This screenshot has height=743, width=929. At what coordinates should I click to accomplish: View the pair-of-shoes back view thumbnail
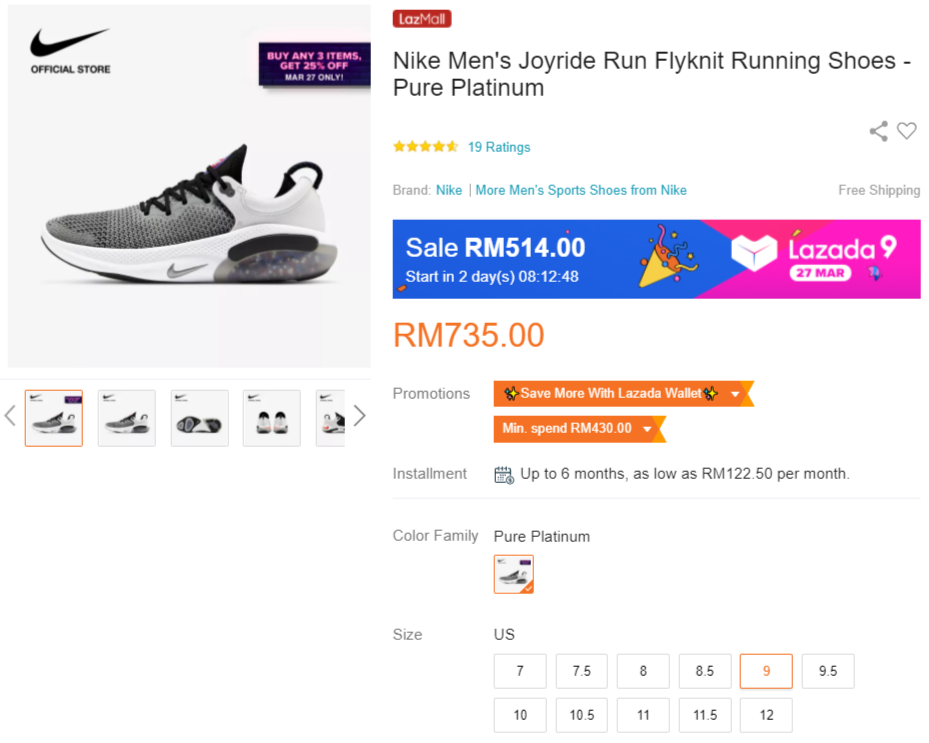pyautogui.click(x=272, y=418)
